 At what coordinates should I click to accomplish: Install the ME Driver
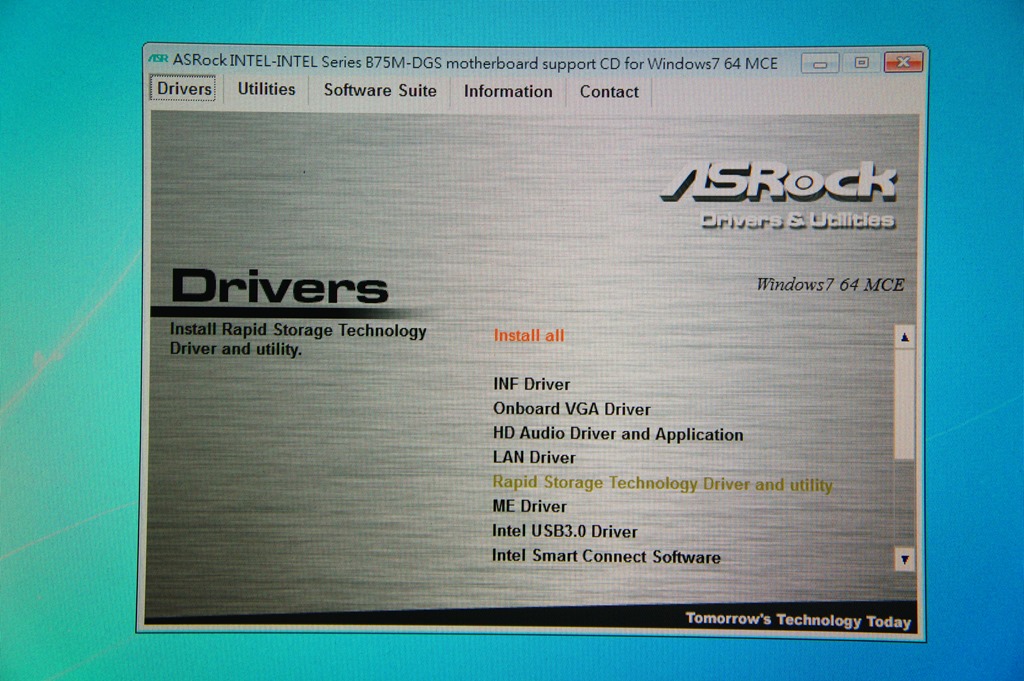tap(529, 506)
